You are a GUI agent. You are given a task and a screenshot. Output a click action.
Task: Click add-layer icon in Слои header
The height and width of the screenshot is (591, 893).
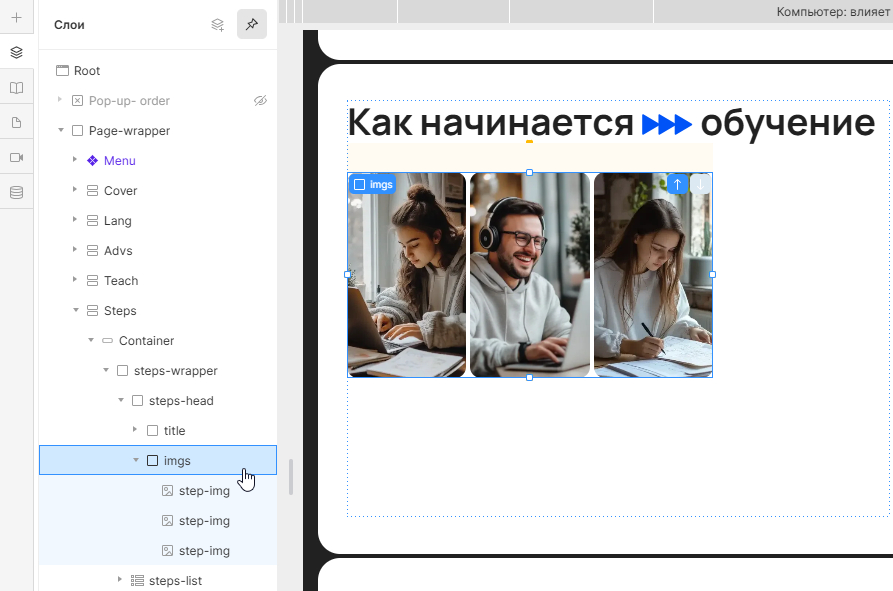click(217, 25)
